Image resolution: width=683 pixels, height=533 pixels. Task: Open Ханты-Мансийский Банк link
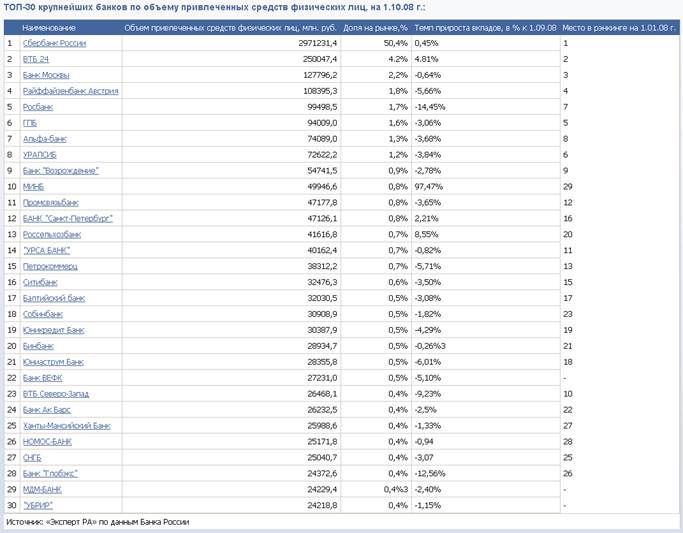67,426
